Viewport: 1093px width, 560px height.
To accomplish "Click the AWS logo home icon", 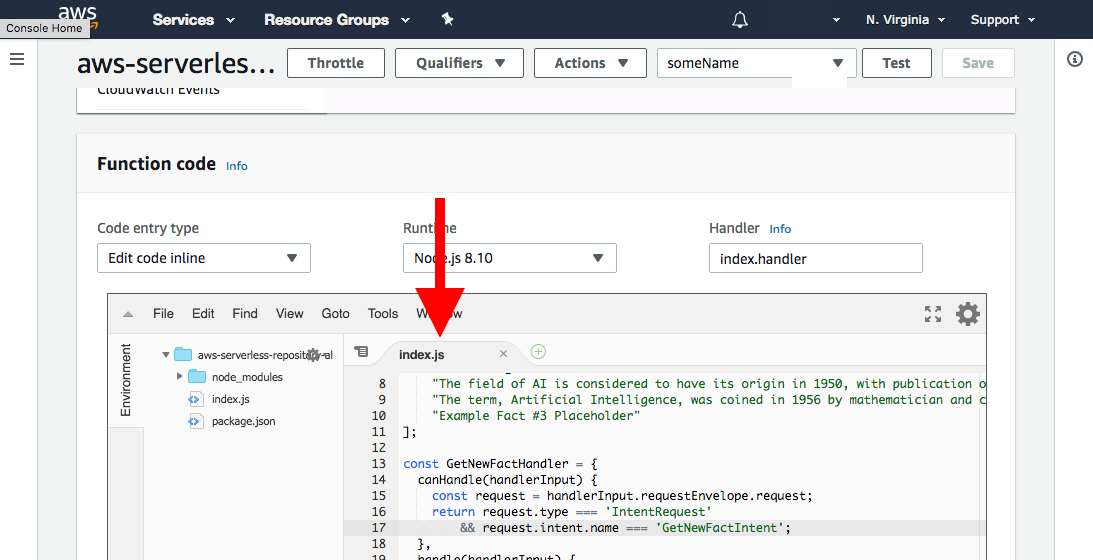I will (77, 13).
